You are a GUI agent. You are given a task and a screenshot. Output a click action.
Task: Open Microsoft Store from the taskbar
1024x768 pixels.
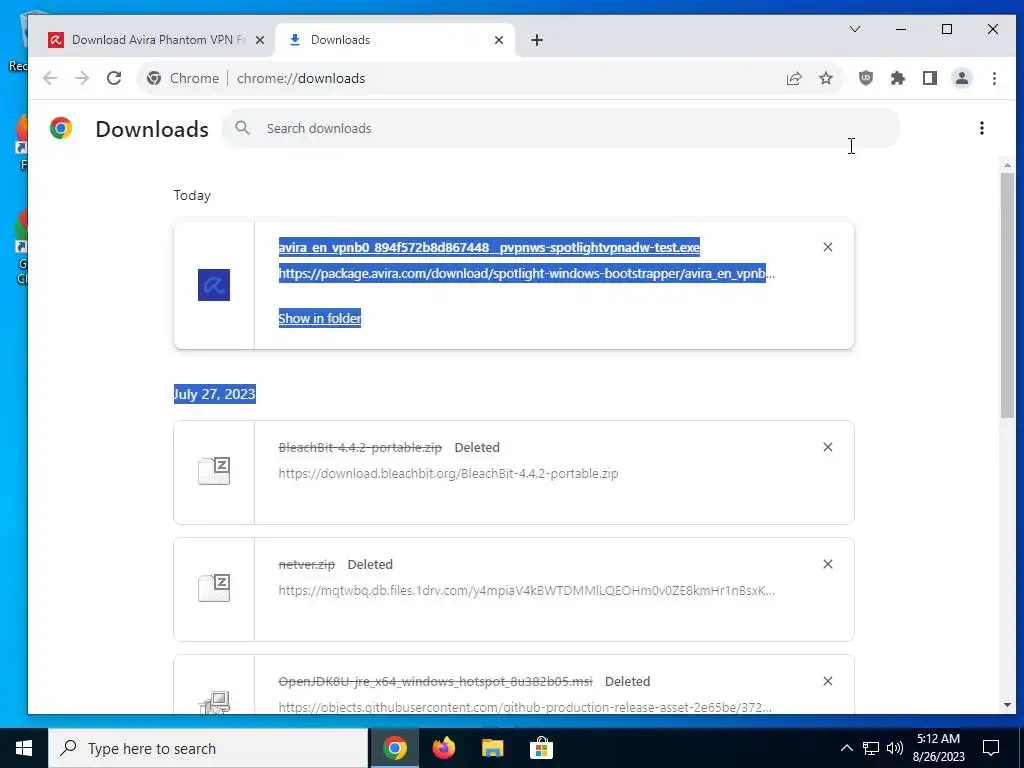[x=541, y=748]
